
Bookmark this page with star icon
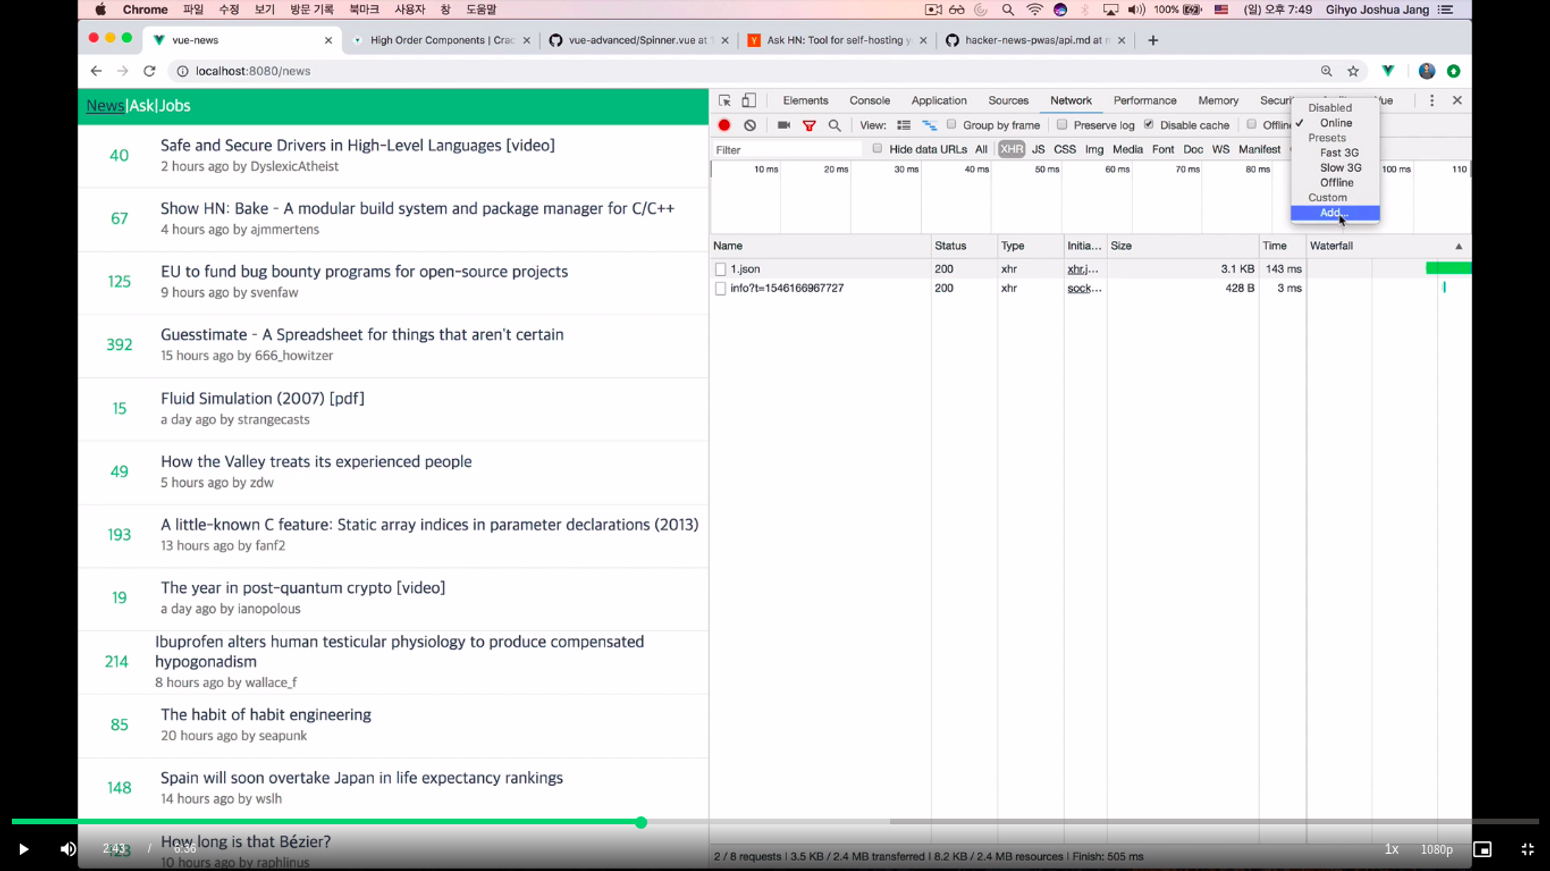(1353, 71)
